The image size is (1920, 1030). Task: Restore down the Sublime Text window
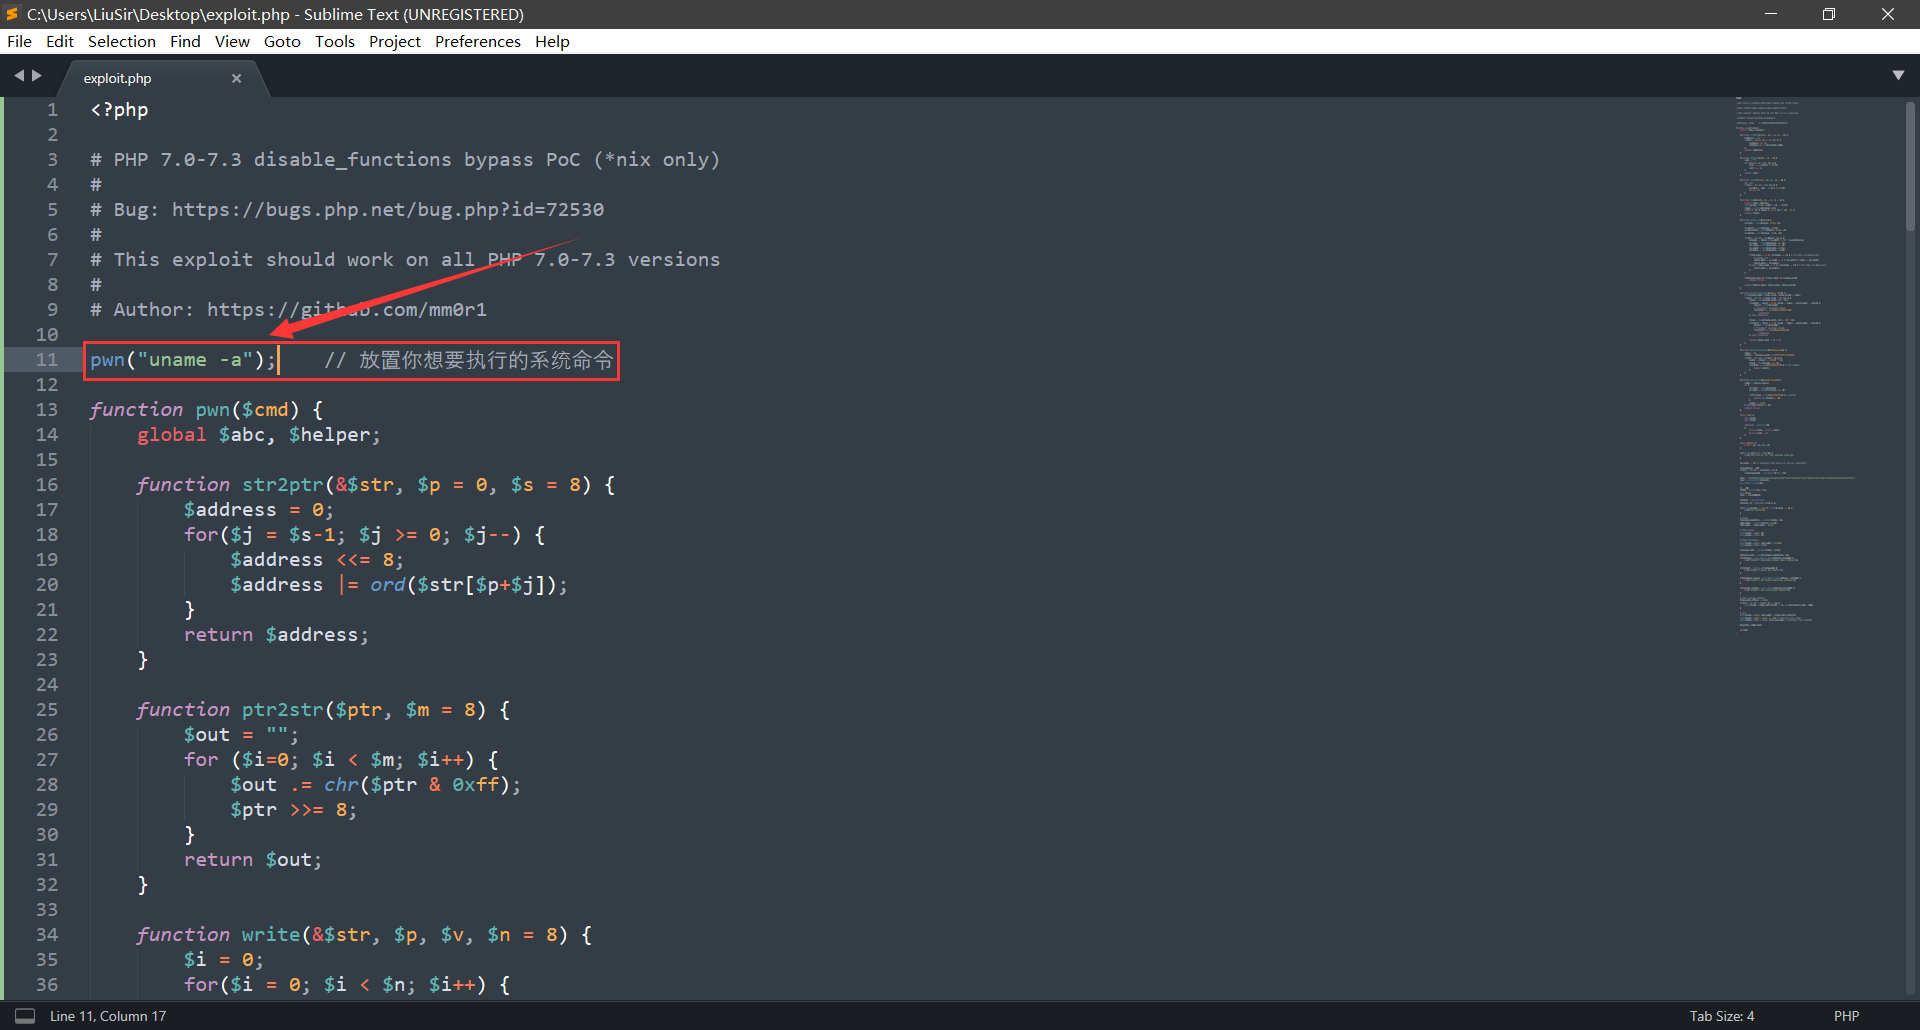(1829, 14)
